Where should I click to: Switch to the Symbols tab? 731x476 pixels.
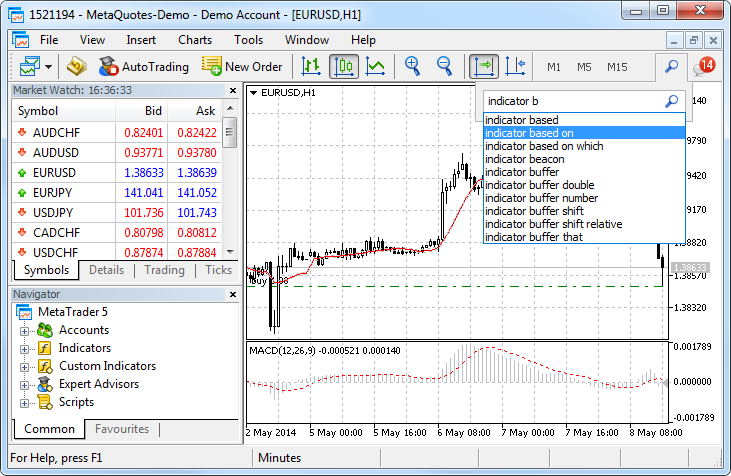[x=46, y=270]
